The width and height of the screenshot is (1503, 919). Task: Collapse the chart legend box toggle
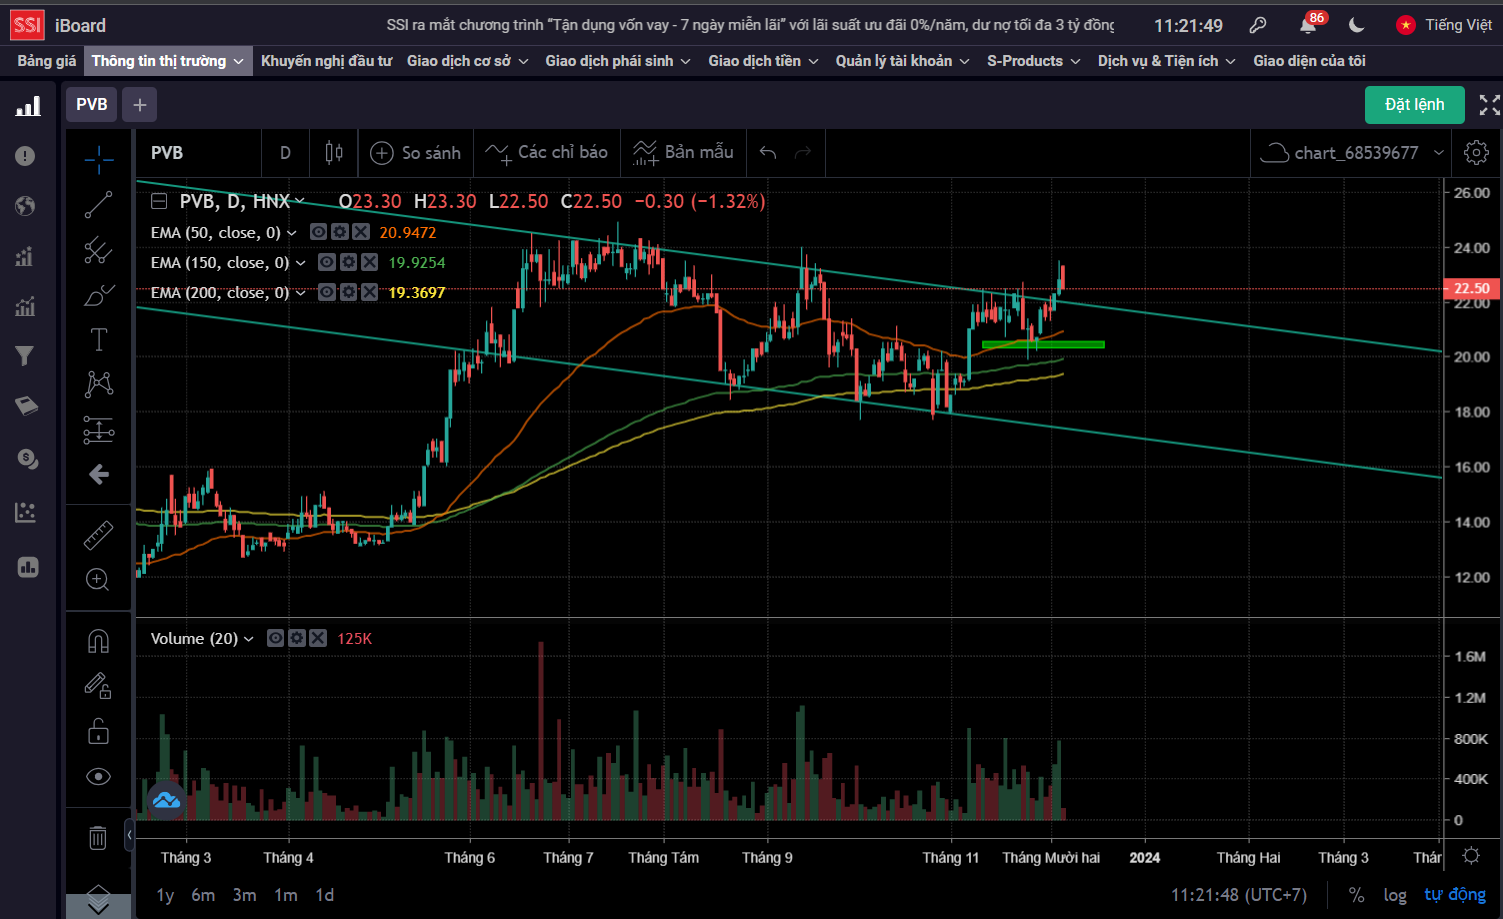[159, 201]
